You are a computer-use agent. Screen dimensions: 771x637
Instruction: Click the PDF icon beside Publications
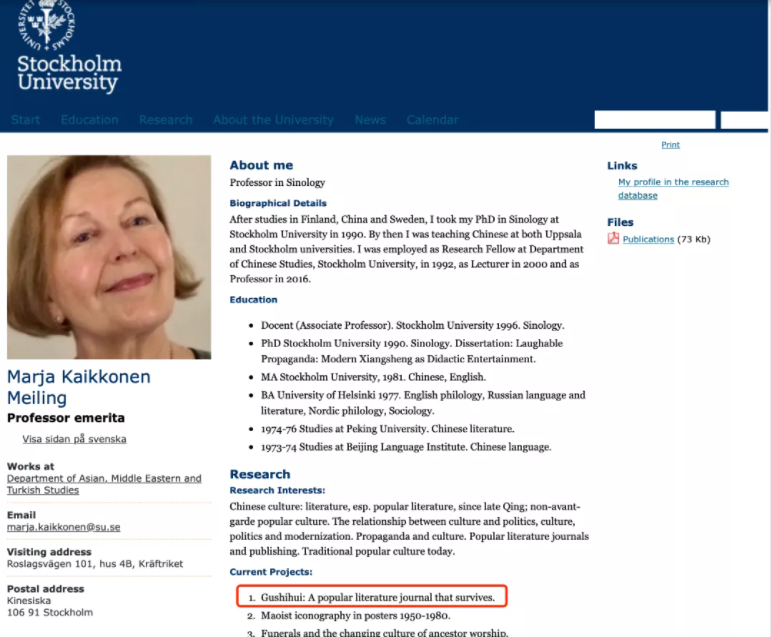613,239
